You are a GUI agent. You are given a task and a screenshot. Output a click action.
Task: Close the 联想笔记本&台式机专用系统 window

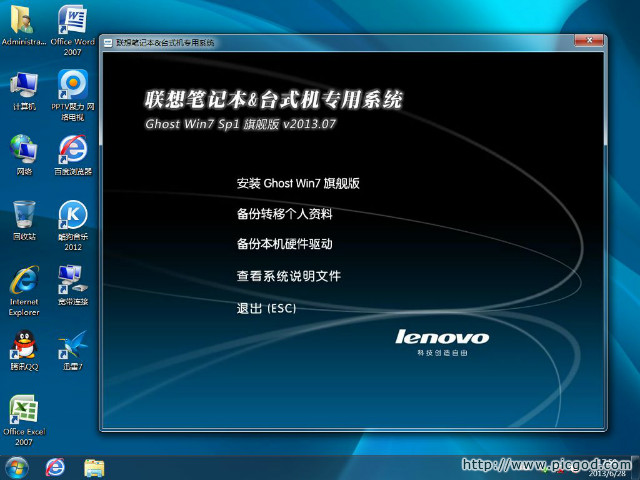coord(589,40)
